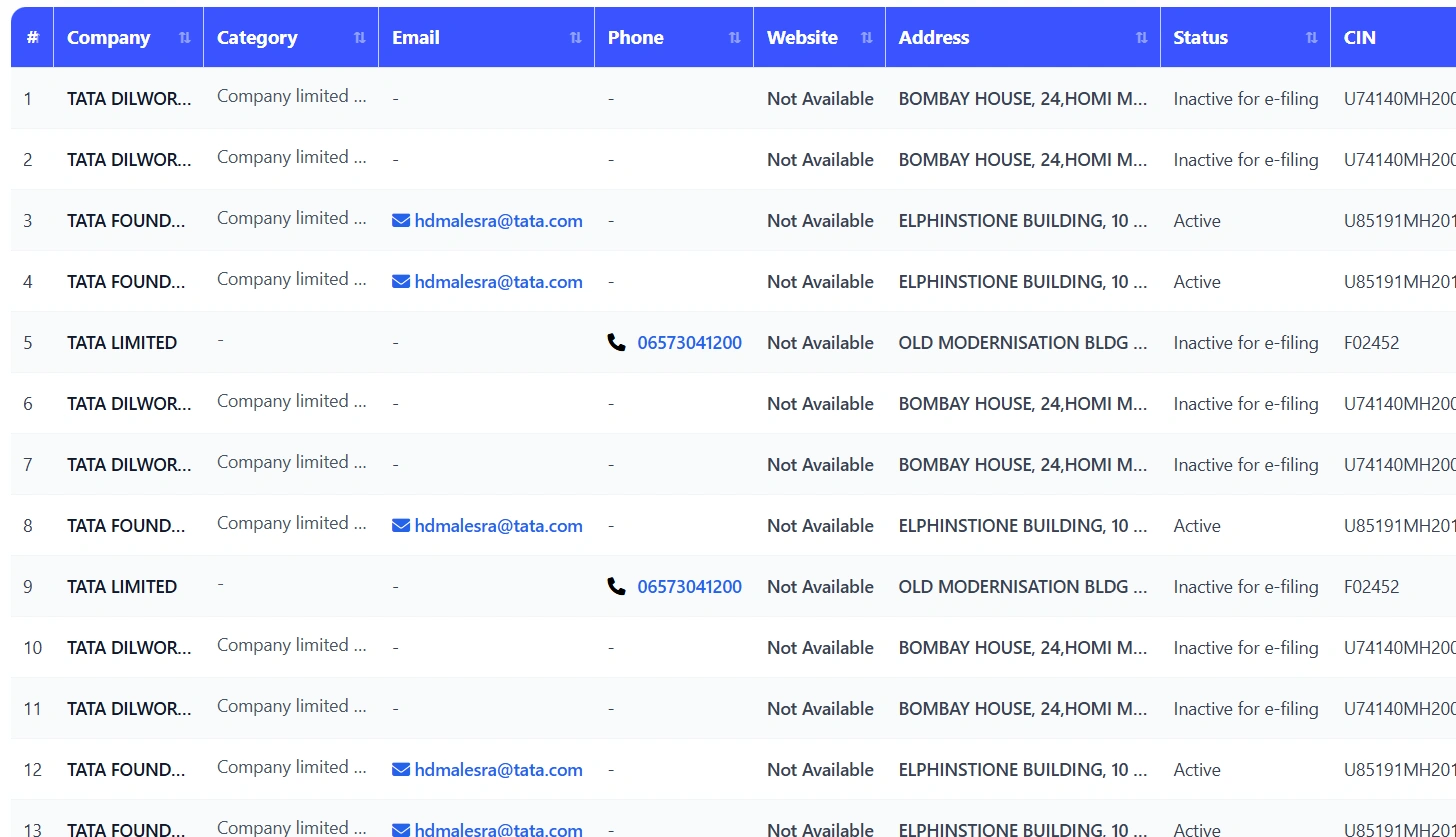
Task: Click the sort arrows in the Category header
Action: (359, 38)
